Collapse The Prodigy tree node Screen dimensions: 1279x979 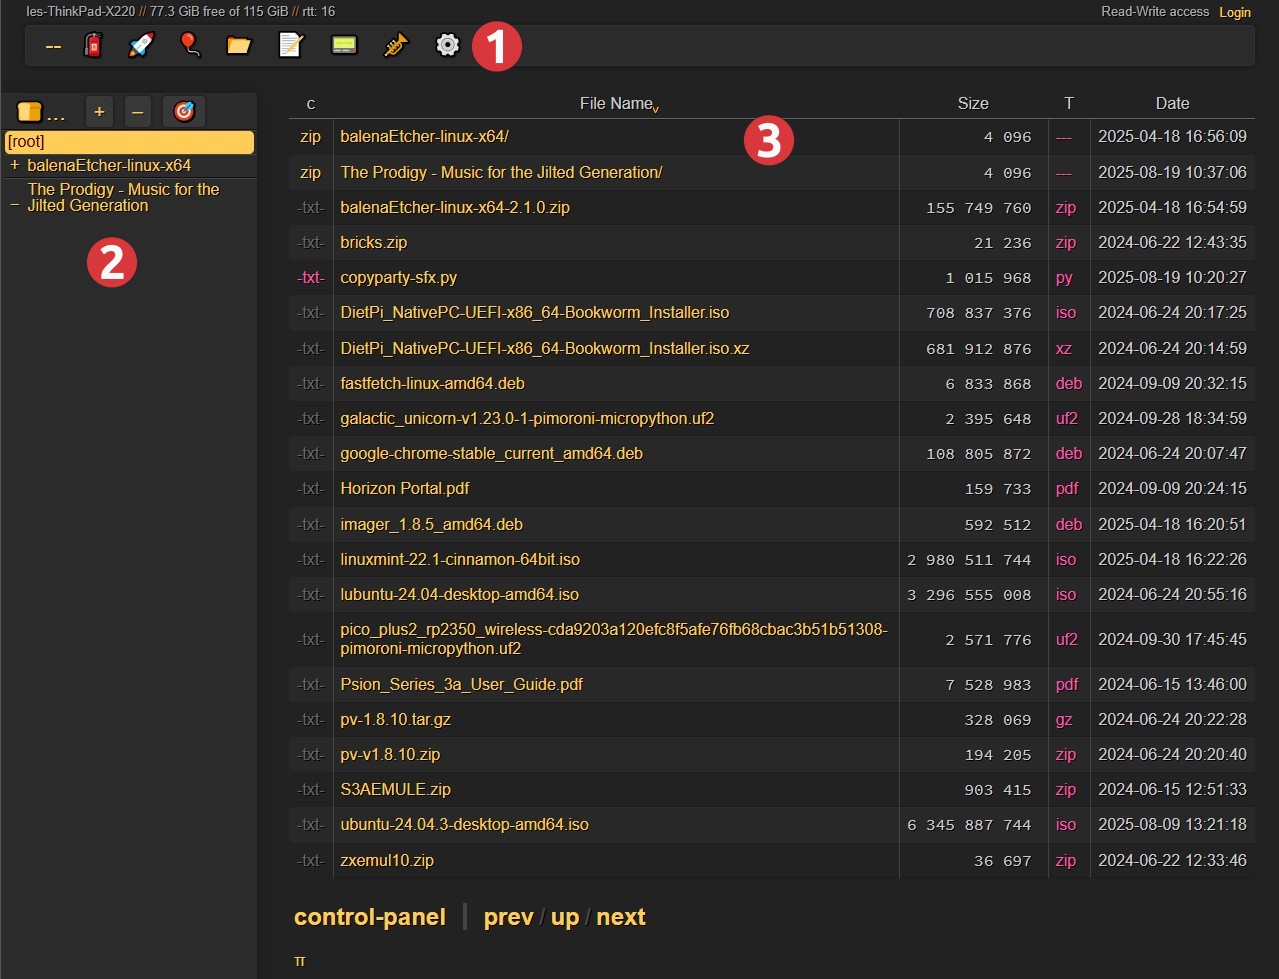pyautogui.click(x=14, y=205)
